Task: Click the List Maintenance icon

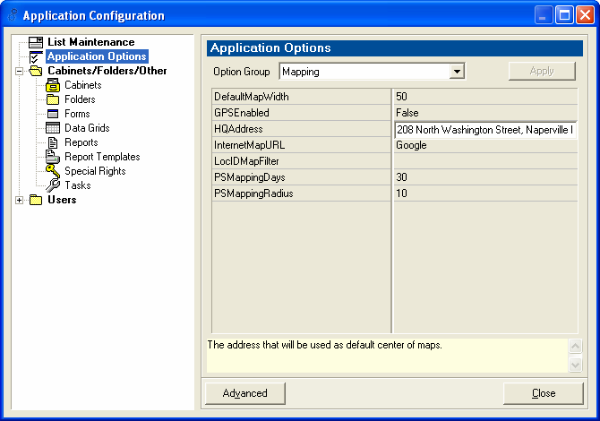Action: pyautogui.click(x=36, y=42)
